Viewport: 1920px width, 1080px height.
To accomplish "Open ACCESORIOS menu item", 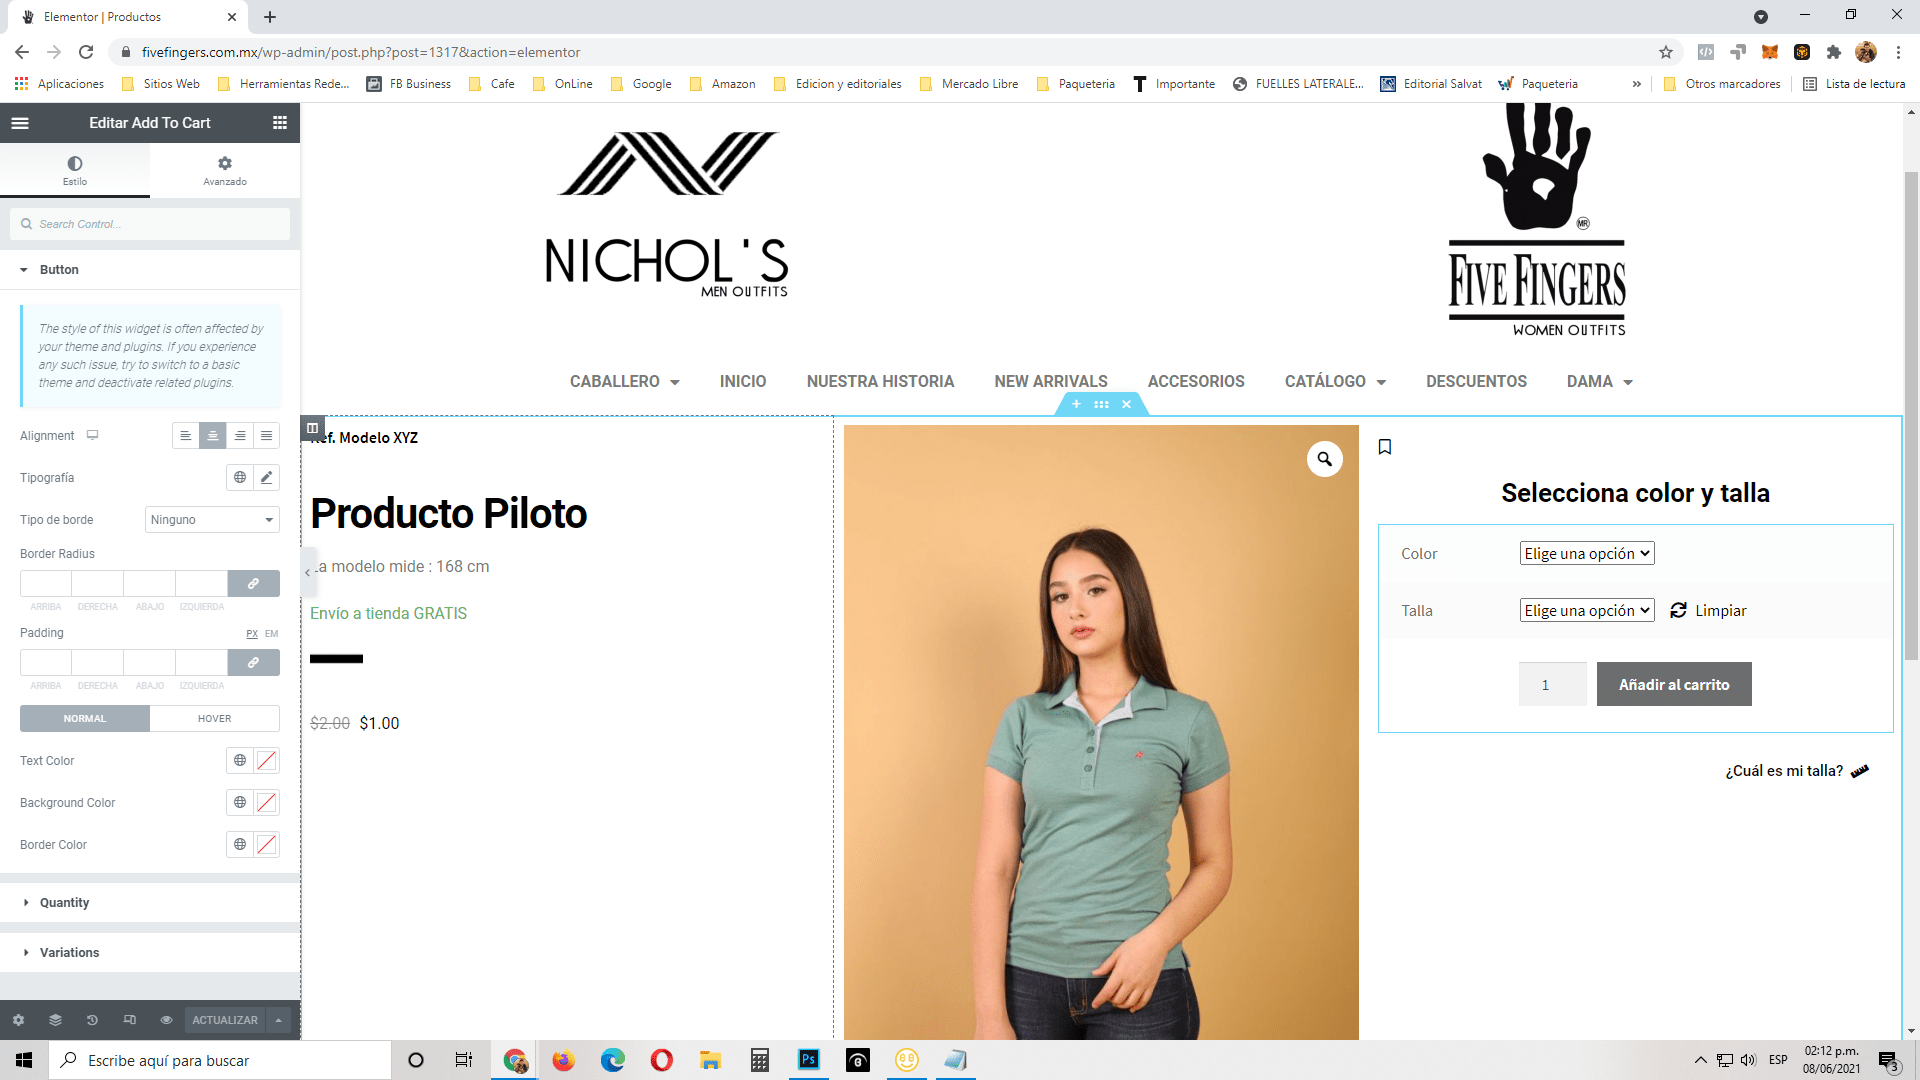I will [x=1196, y=382].
